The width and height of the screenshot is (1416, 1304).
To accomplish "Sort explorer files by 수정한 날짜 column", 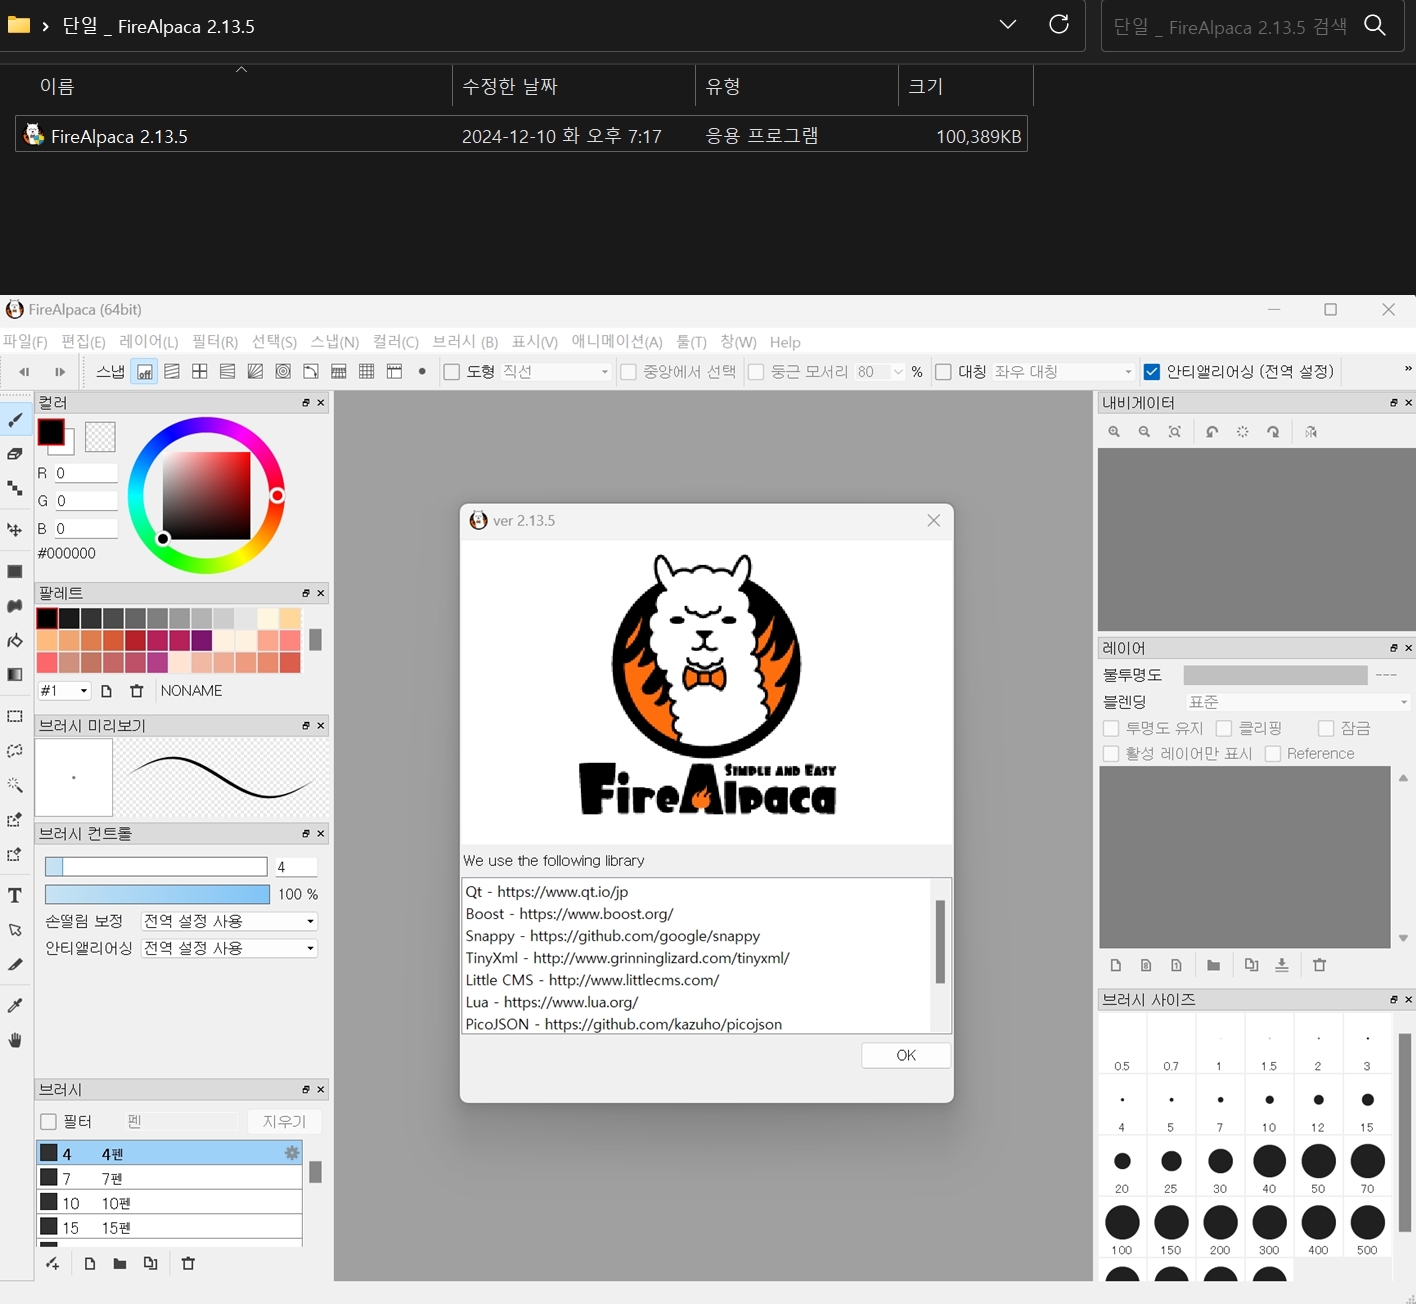I will [x=573, y=86].
